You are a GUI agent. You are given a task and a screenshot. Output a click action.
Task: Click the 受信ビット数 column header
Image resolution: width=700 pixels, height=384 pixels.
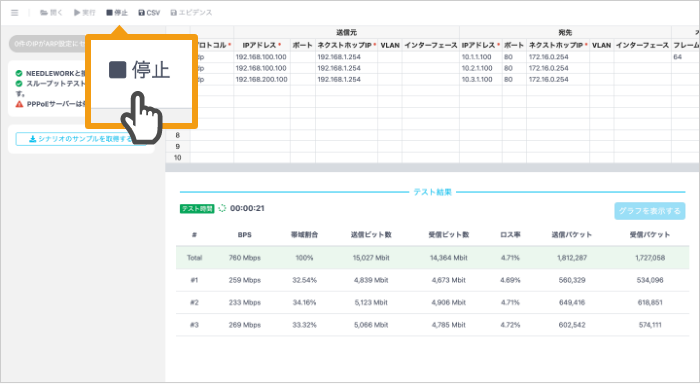449,235
